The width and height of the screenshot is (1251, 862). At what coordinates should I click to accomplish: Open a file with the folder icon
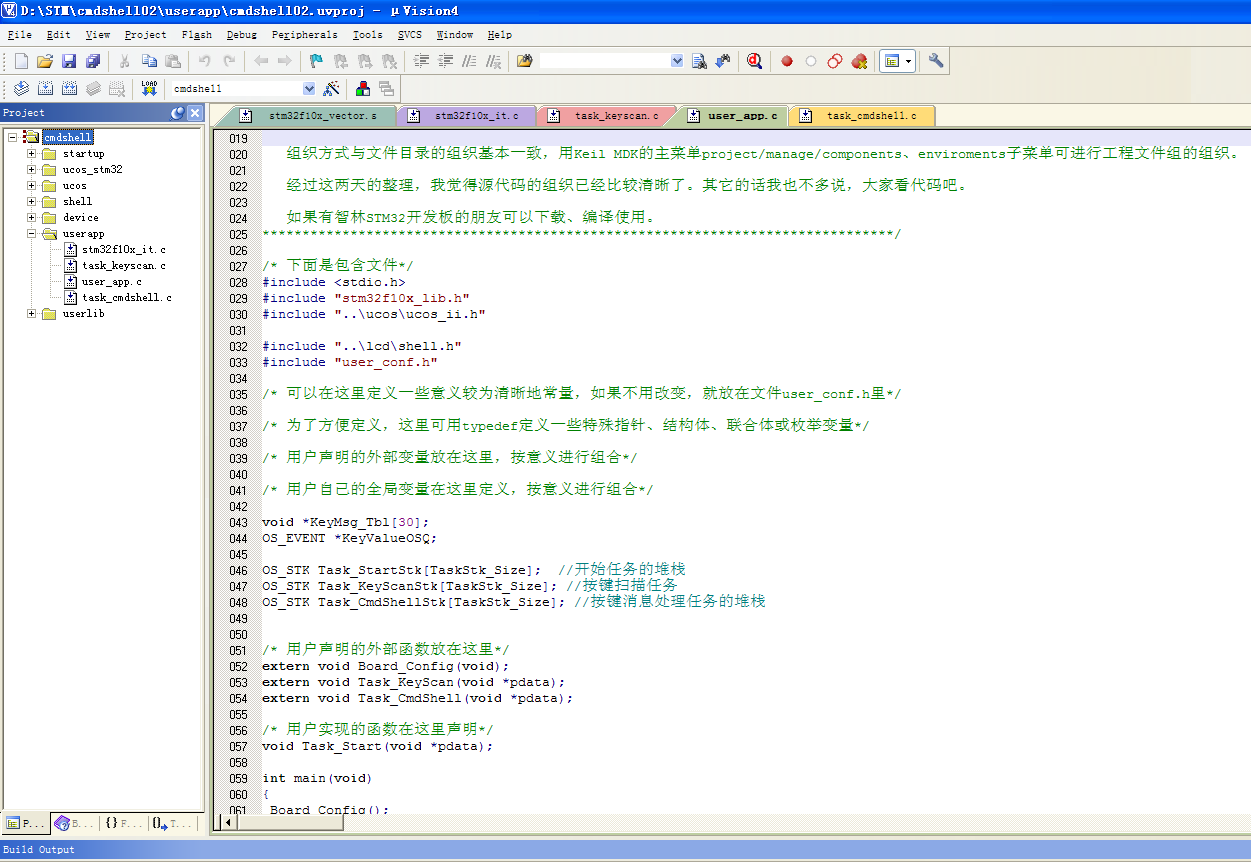pos(45,61)
